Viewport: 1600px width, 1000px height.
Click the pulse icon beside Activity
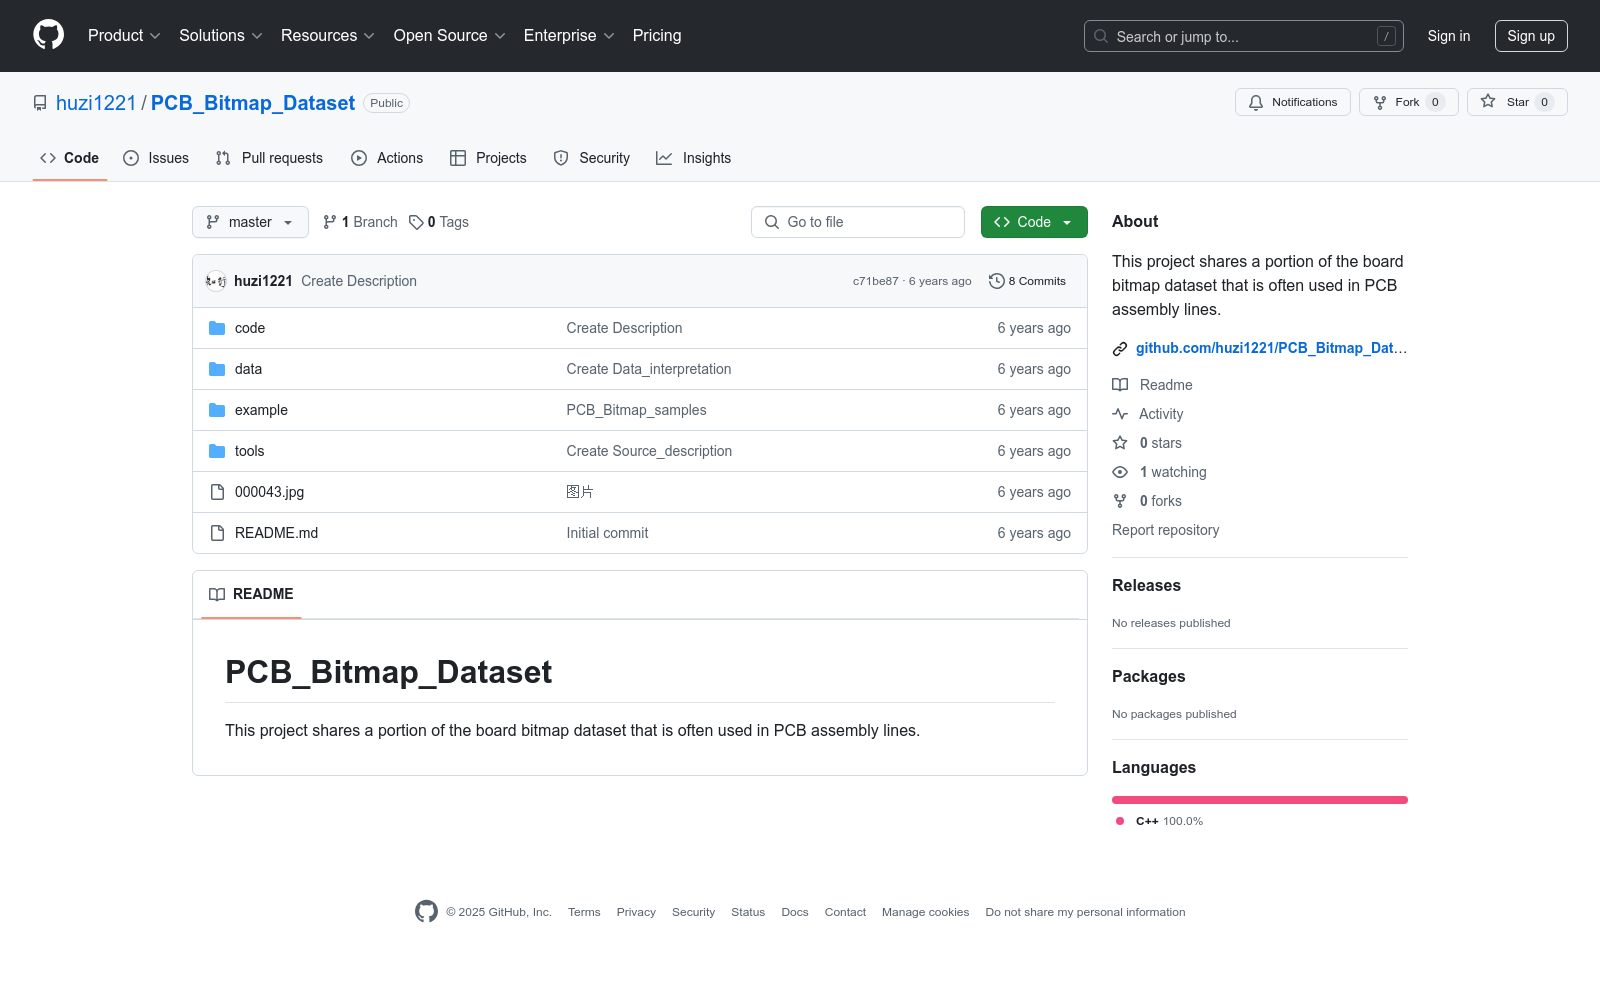(1120, 414)
